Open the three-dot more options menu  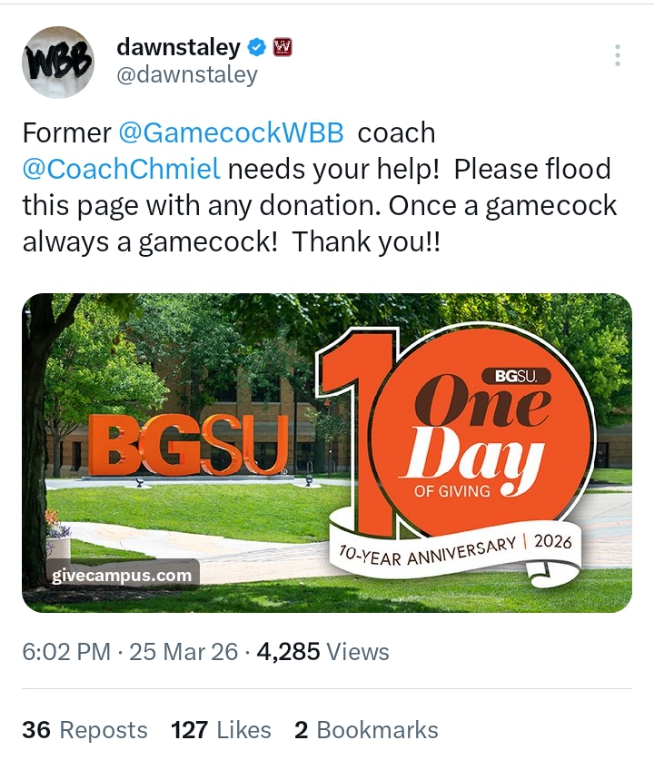click(x=617, y=55)
